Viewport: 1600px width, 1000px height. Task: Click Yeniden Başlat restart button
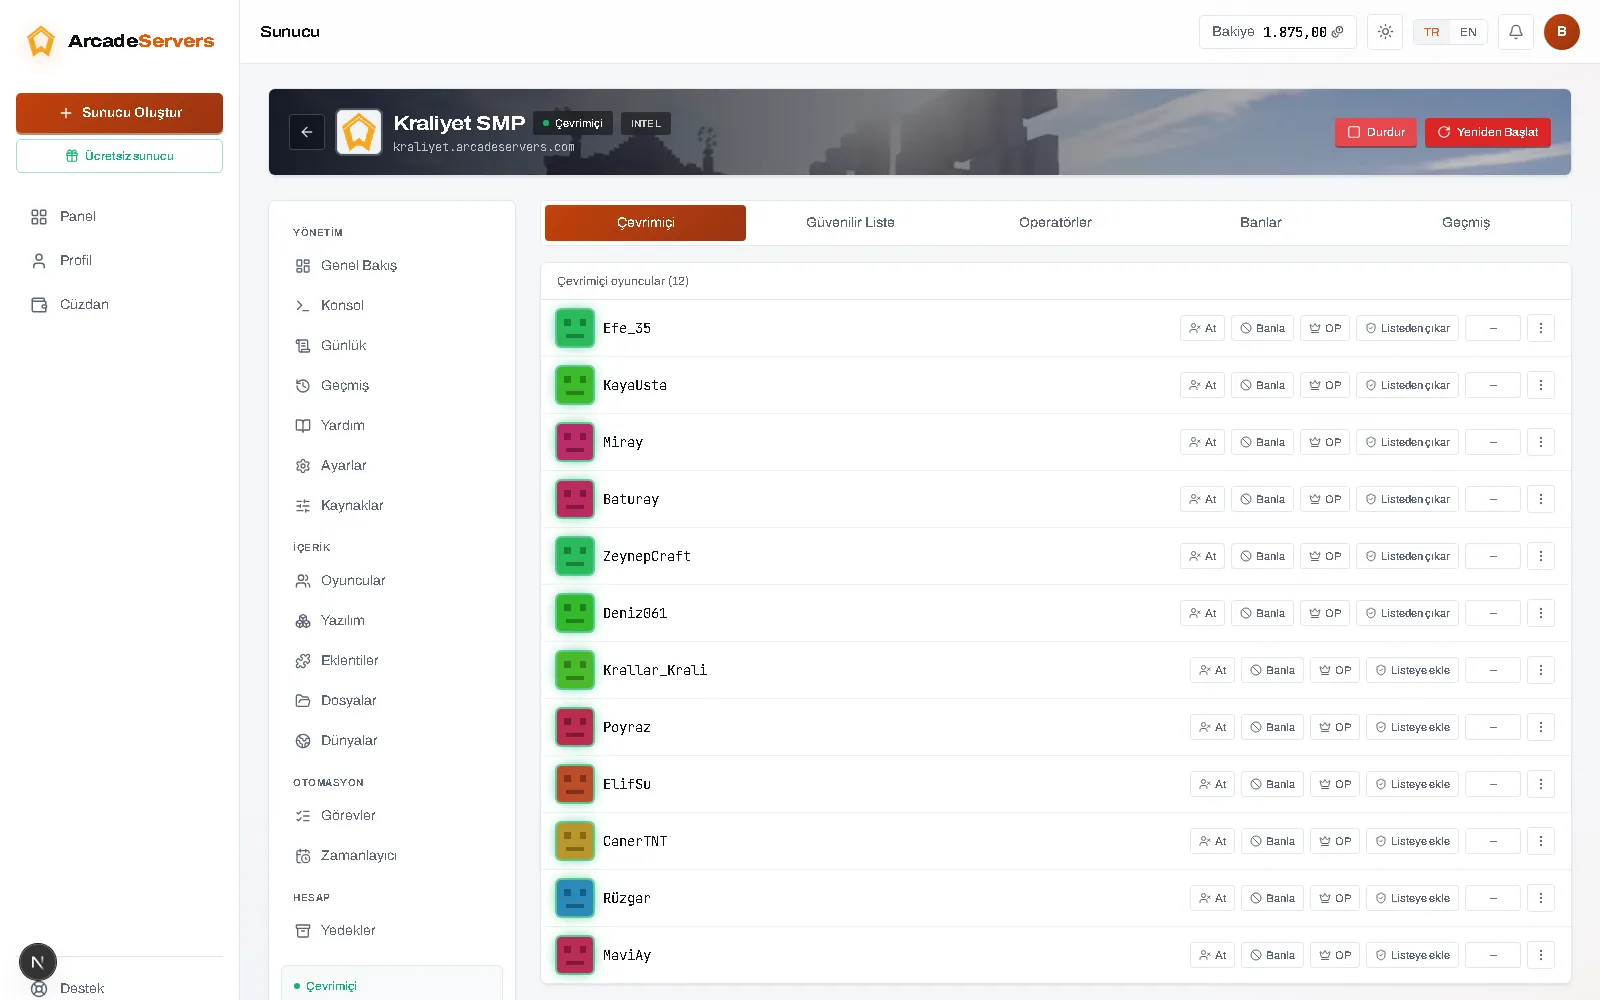pyautogui.click(x=1488, y=132)
